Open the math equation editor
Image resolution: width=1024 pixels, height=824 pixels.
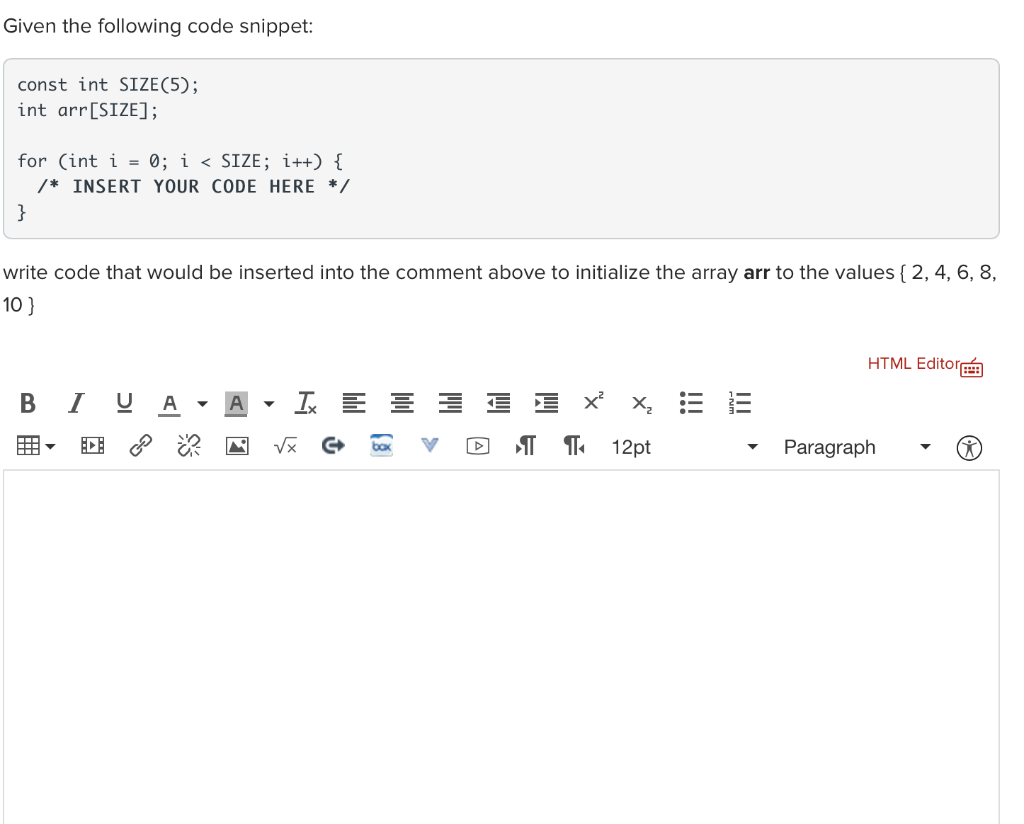(284, 446)
